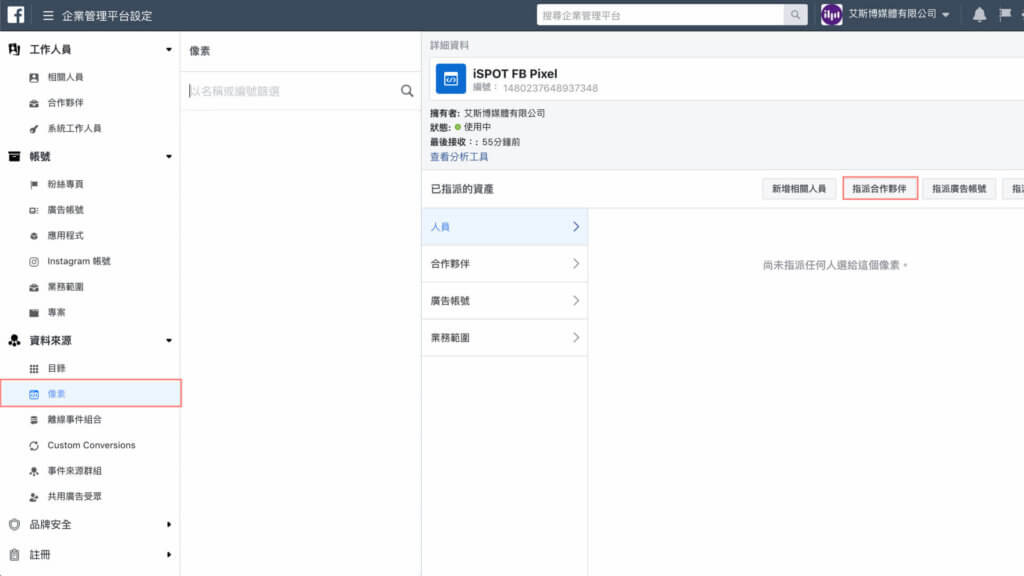Click the Facebook logo icon

point(16,14)
